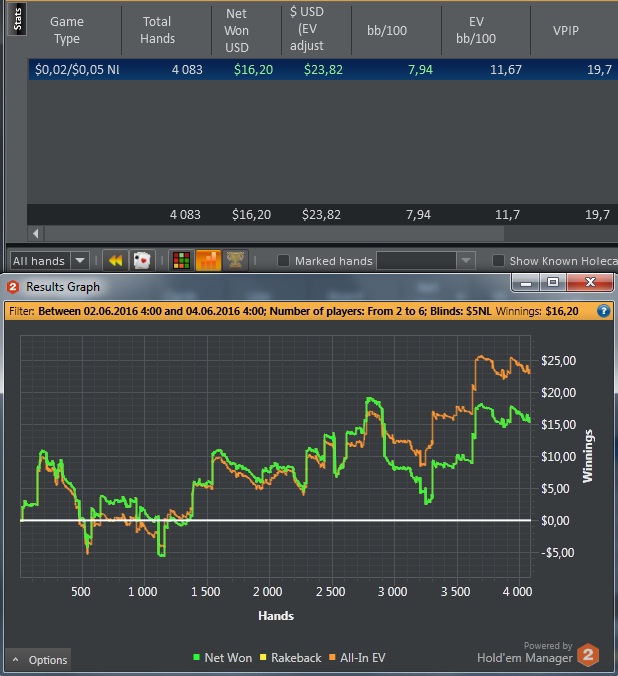This screenshot has width=618, height=676.
Task: Close the Results Graph window
Action: (x=590, y=283)
